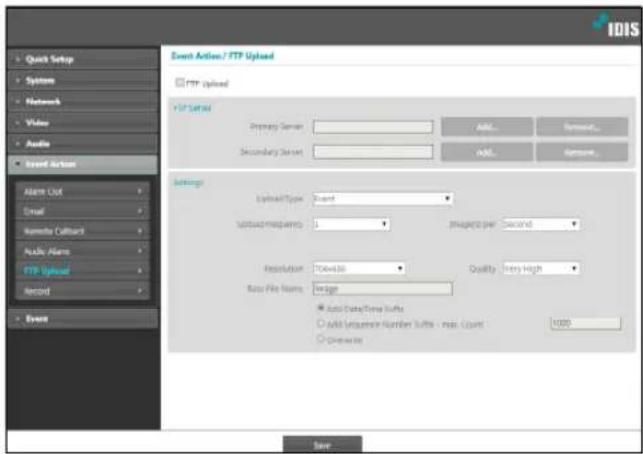Image resolution: width=643 pixels, height=454 pixels.
Task: Open the Email submenu
Action: (82, 211)
